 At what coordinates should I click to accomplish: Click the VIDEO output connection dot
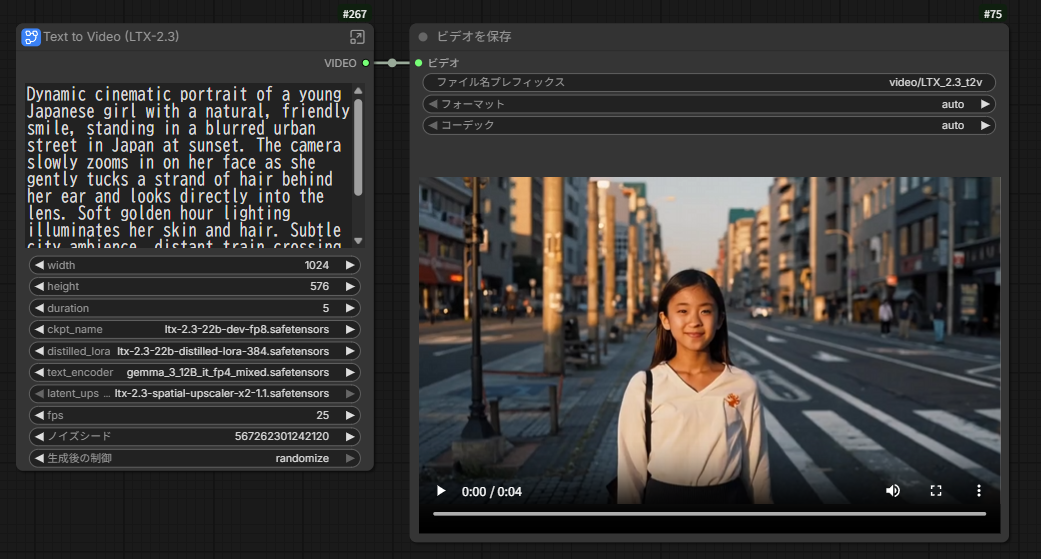point(366,63)
